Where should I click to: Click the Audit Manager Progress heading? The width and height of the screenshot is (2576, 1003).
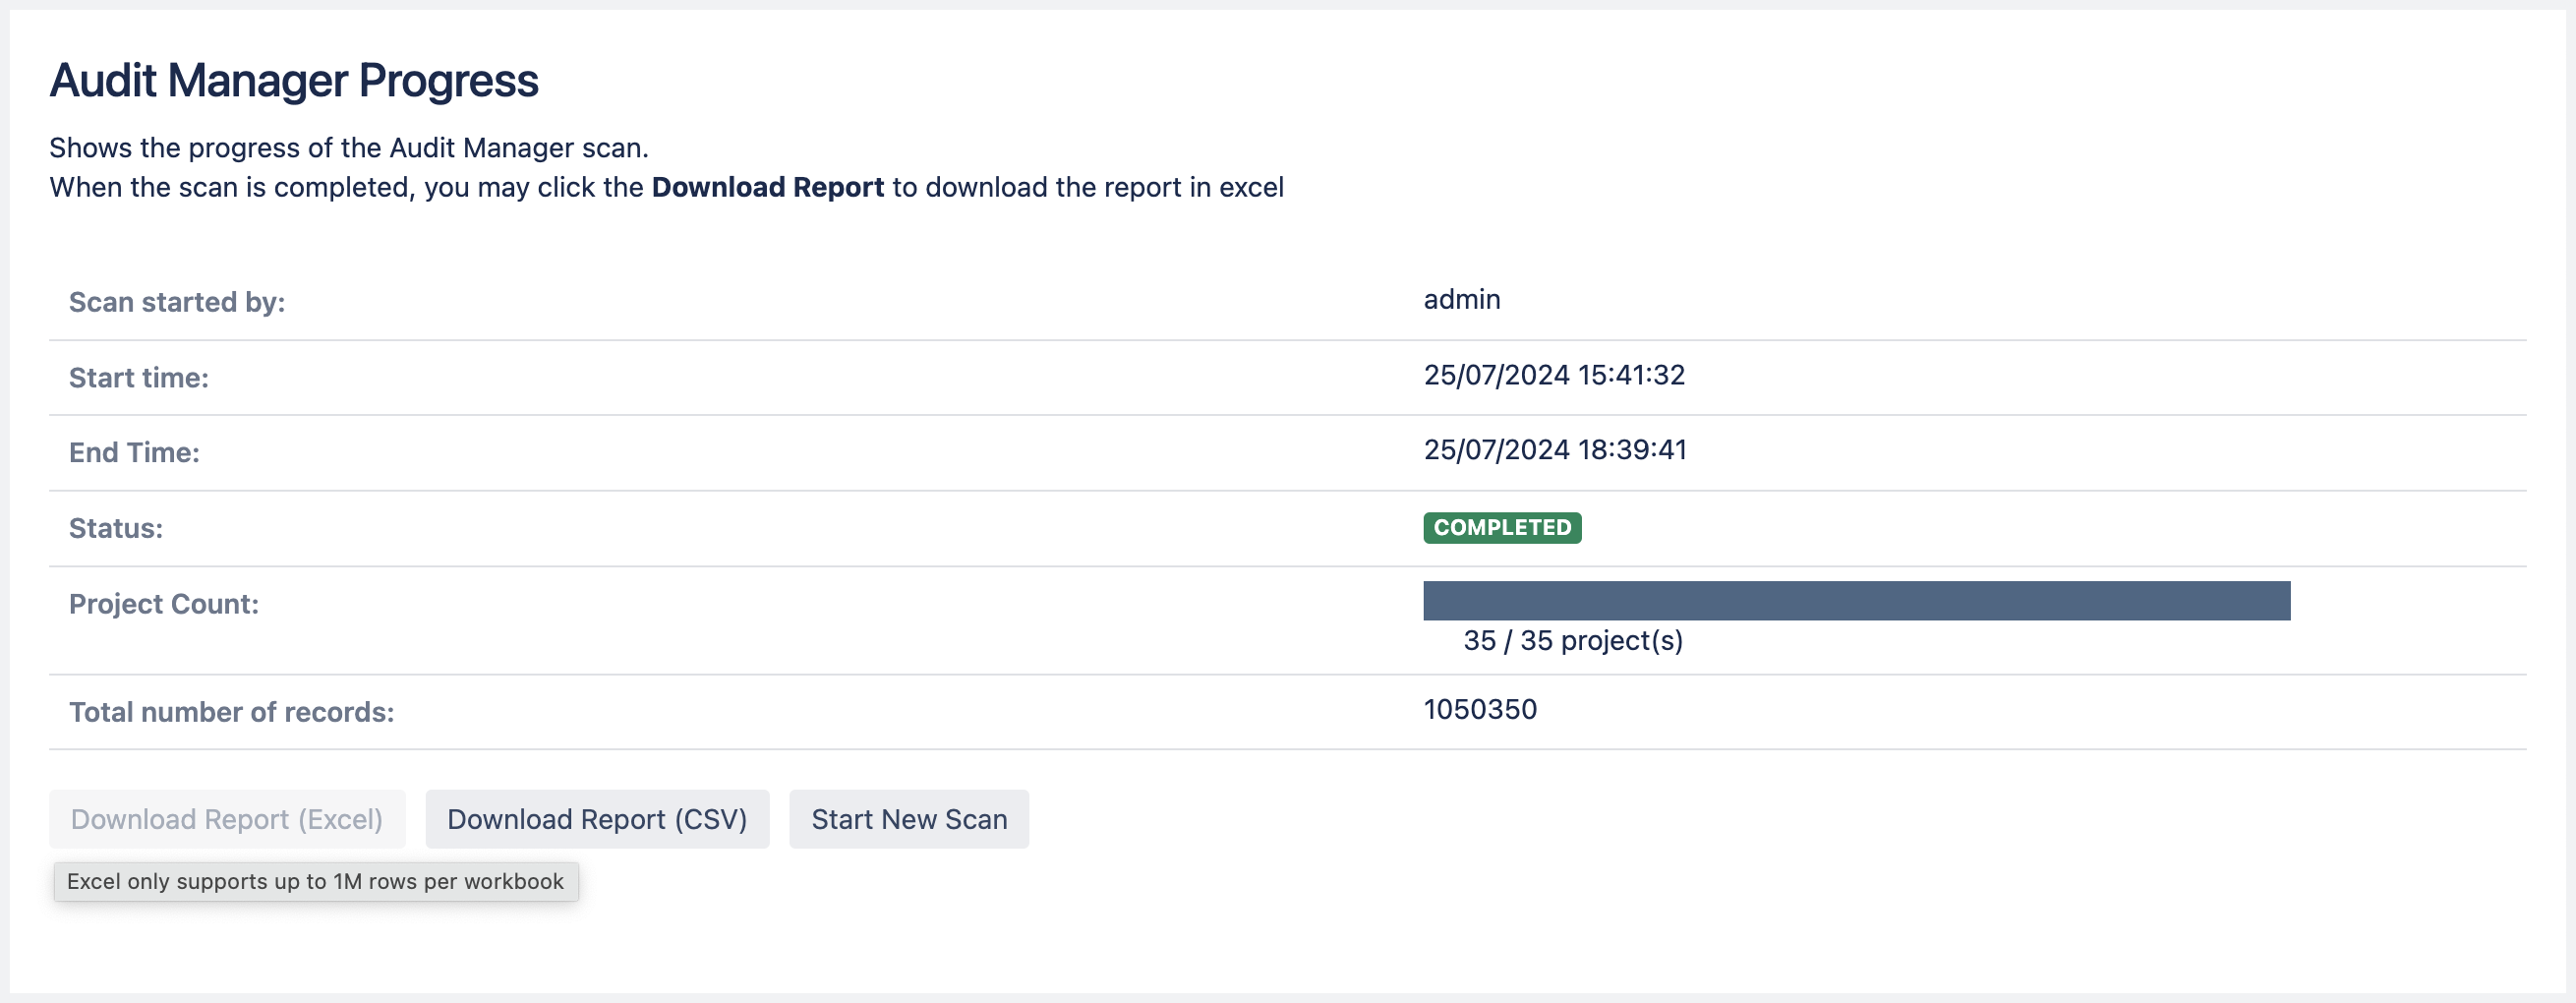click(294, 80)
